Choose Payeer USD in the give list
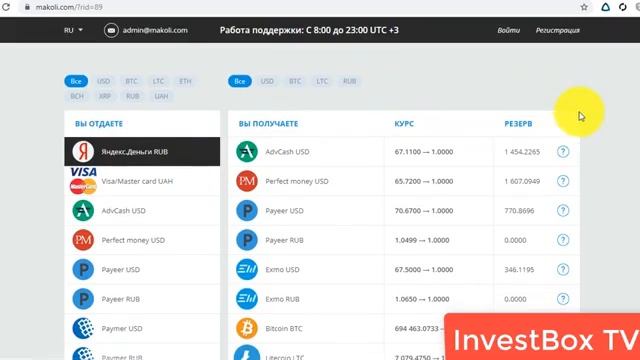Viewport: 640px width, 360px height. point(142,269)
